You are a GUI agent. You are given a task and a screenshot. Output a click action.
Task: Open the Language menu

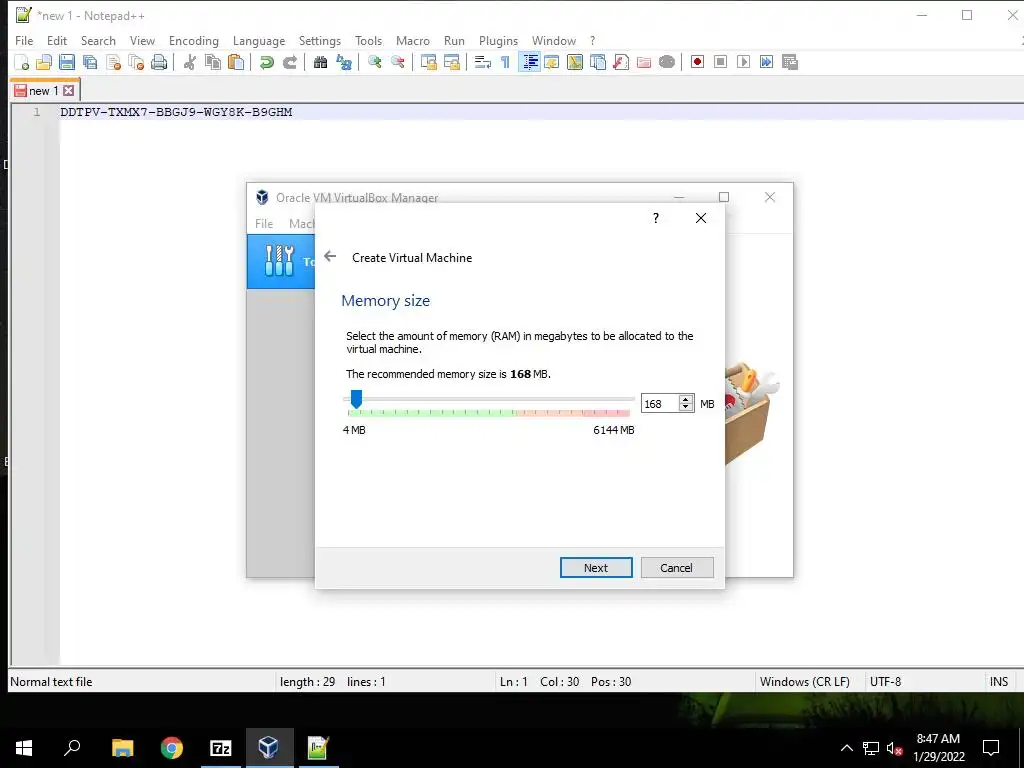pos(259,40)
